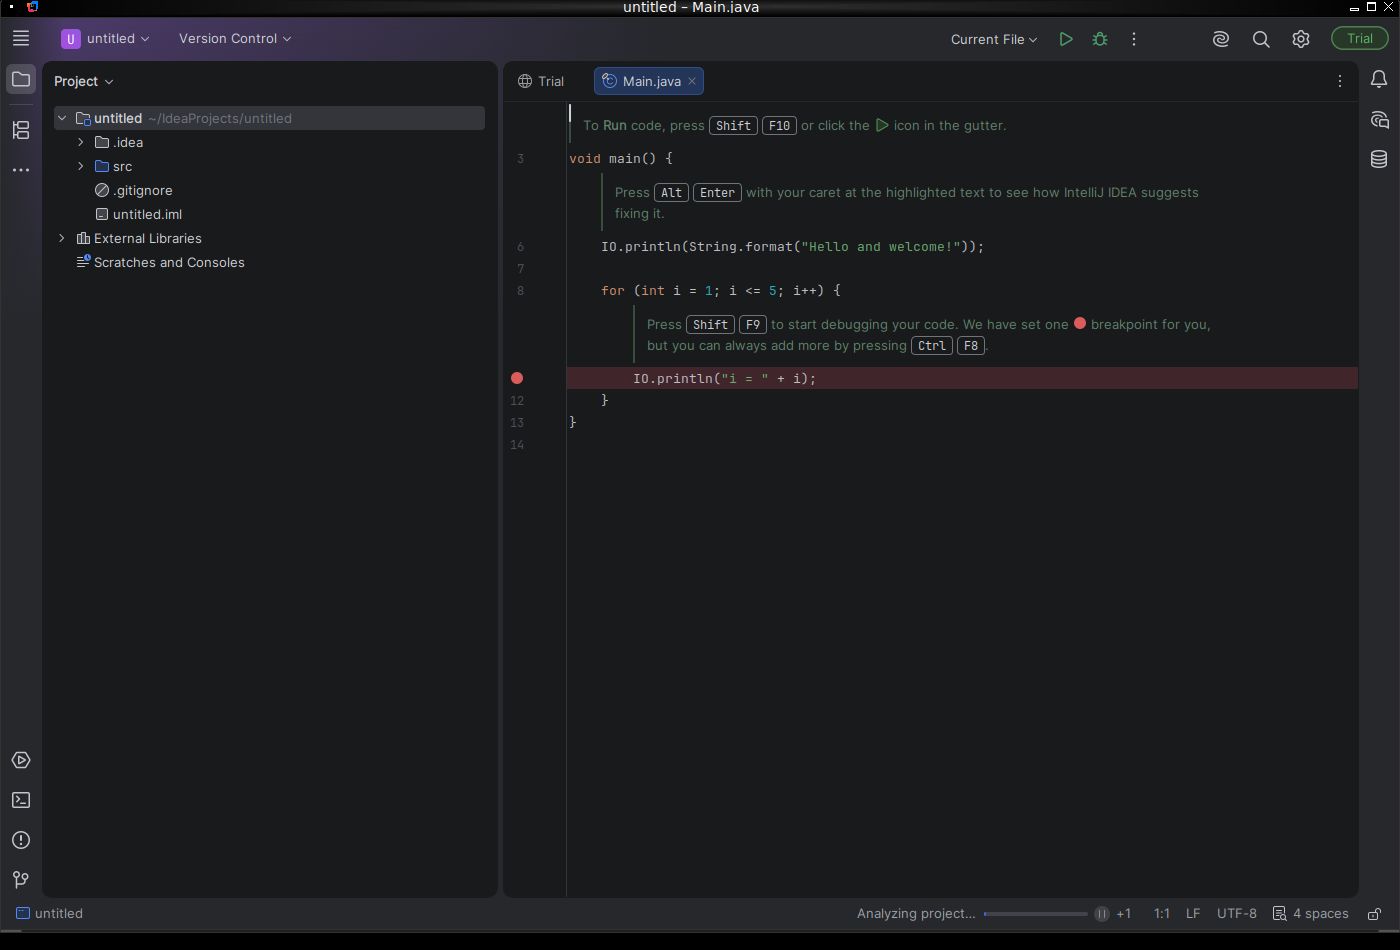Image resolution: width=1400 pixels, height=950 pixels.
Task: Open the main hamburger menu
Action: [x=21, y=38]
